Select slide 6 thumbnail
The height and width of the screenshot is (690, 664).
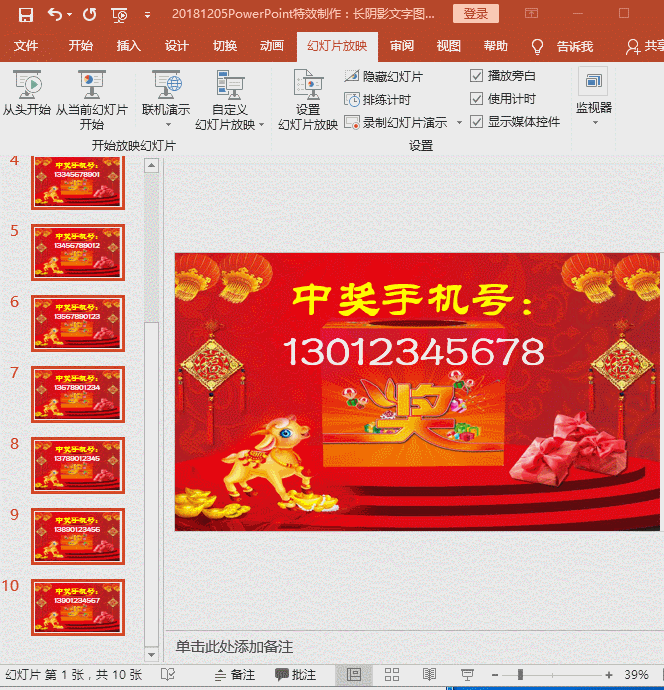tap(78, 323)
